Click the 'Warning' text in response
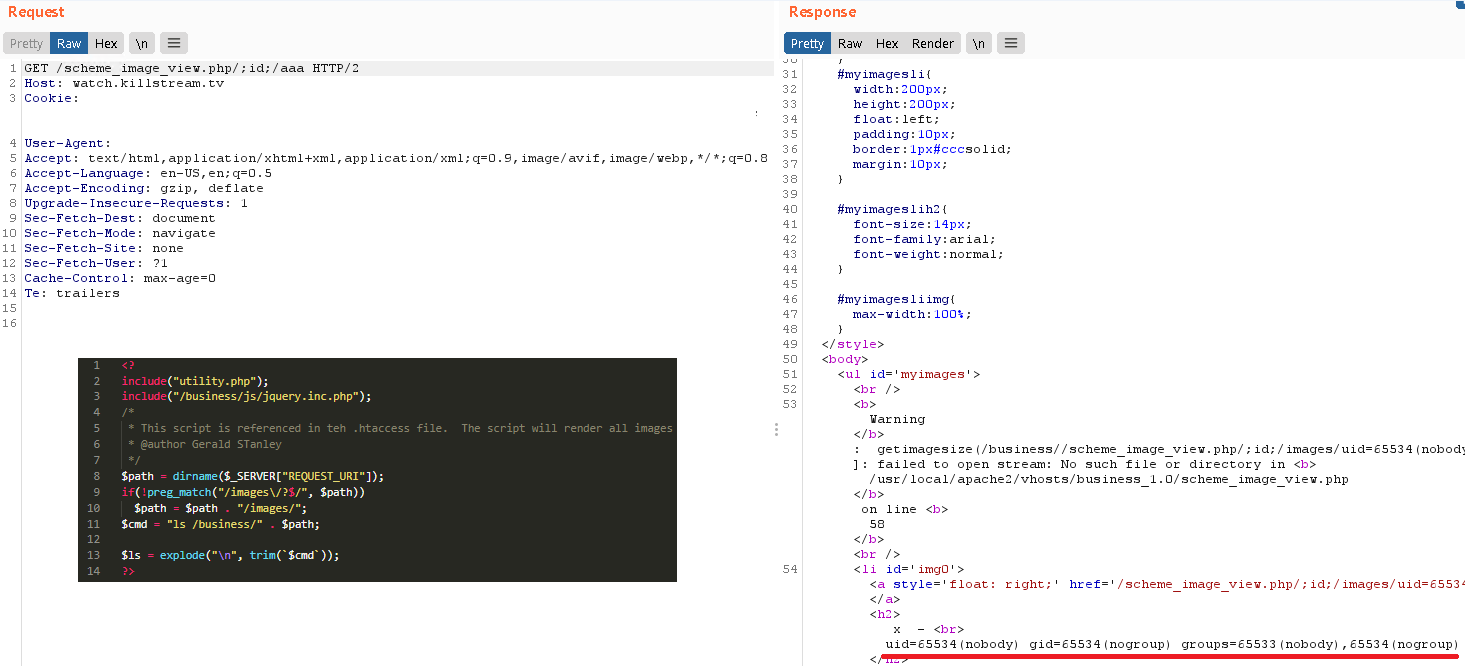Screen dimensions: 1465x666 897,419
